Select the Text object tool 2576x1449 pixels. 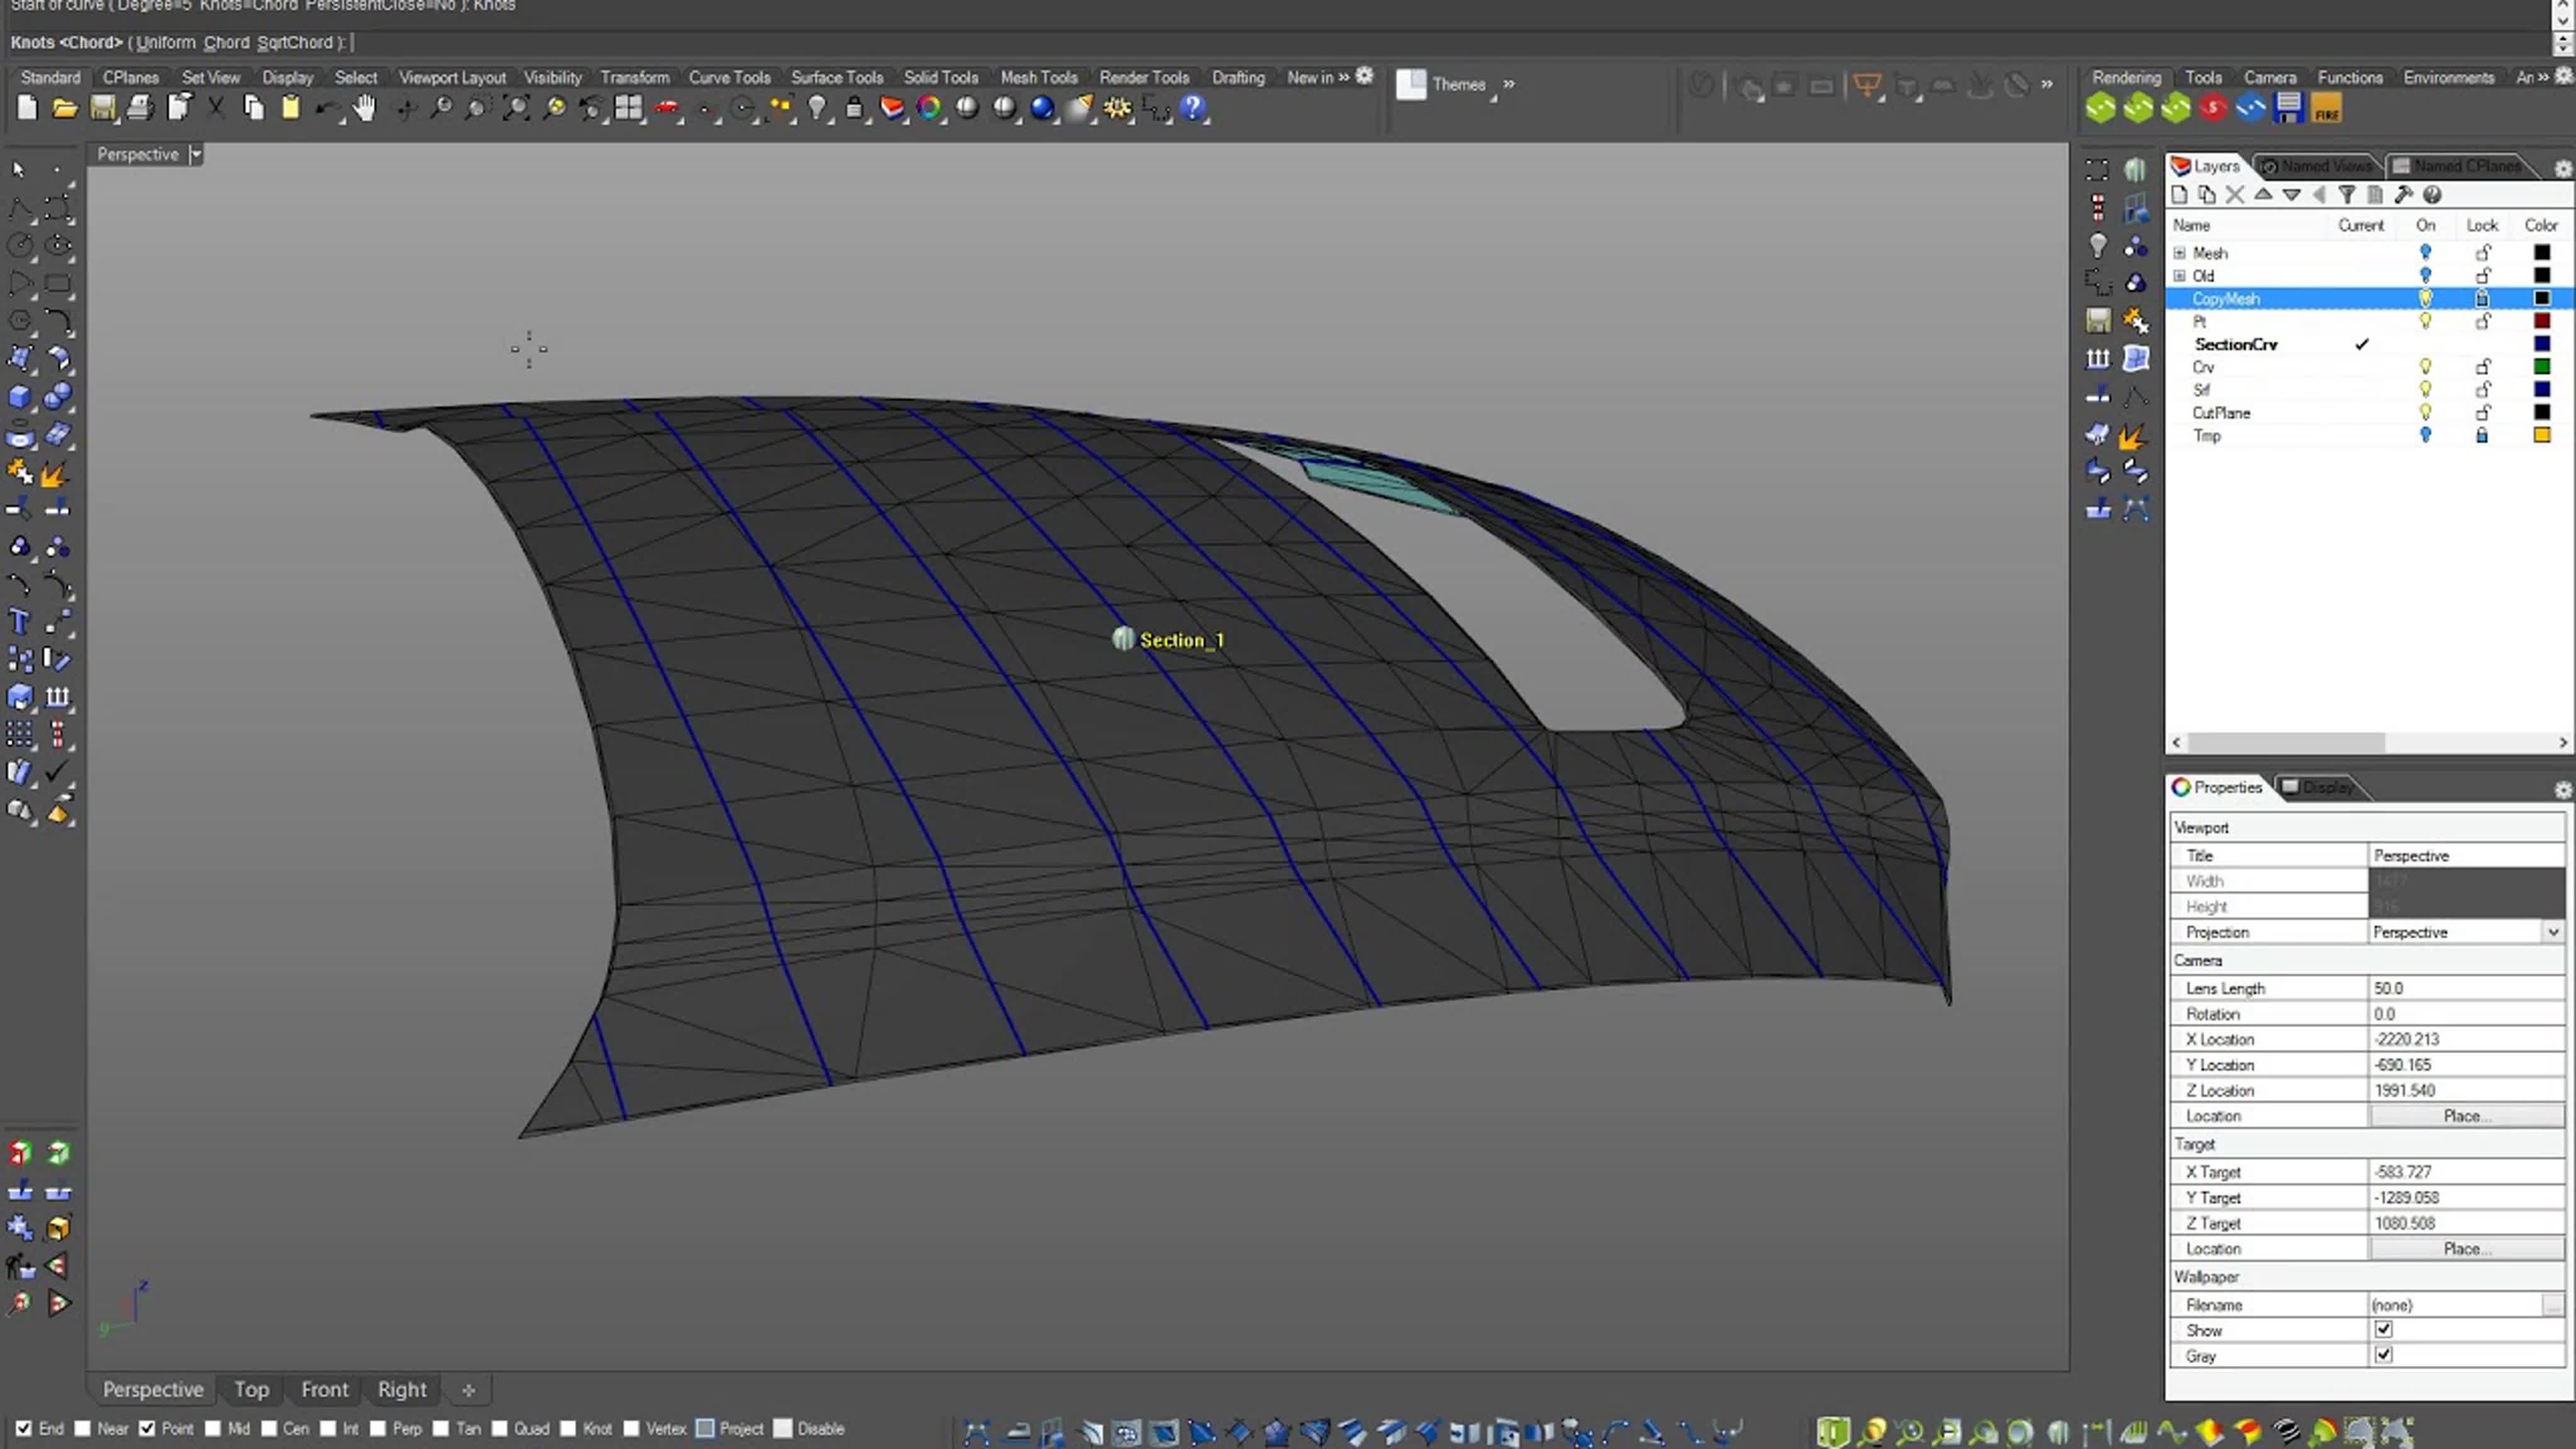coord(20,622)
